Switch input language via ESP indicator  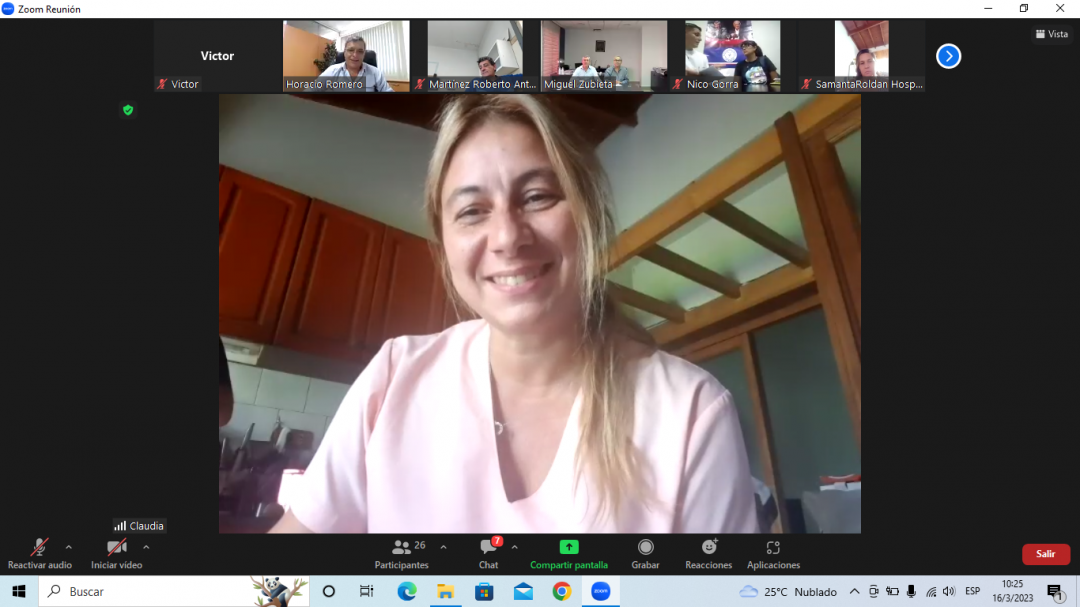coord(973,591)
